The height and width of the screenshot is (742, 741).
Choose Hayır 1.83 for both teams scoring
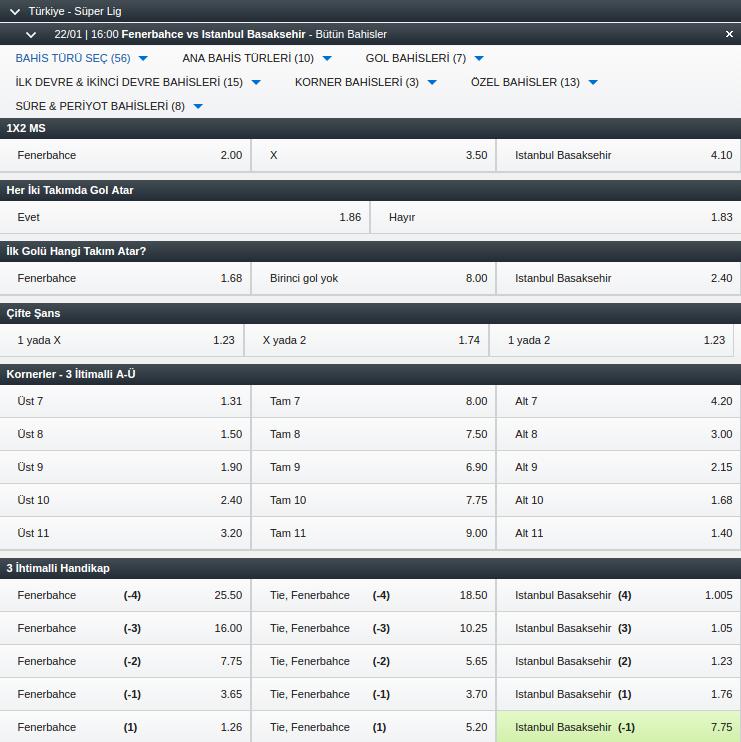pyautogui.click(x=556, y=217)
